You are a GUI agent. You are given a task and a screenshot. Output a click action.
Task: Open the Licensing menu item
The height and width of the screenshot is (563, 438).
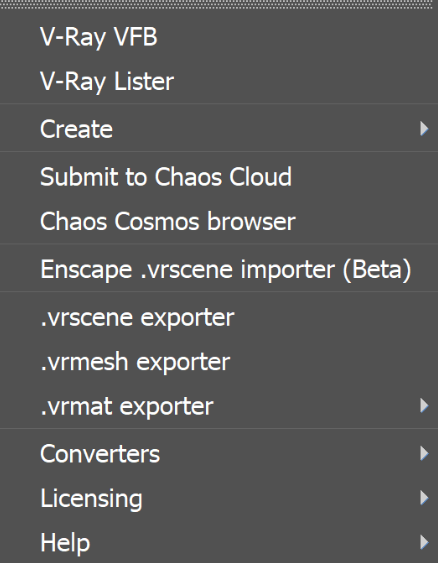[x=219, y=498]
